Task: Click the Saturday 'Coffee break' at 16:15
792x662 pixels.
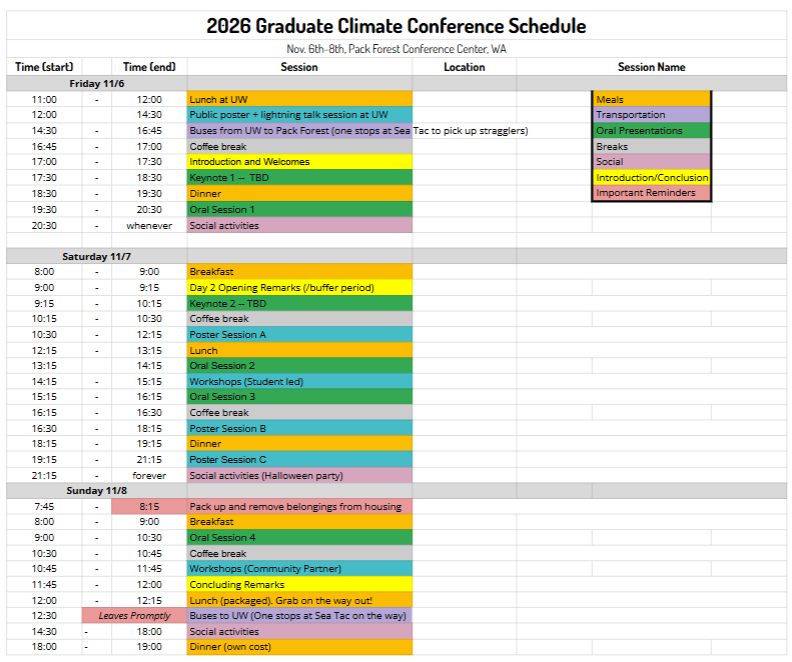Action: tap(300, 413)
